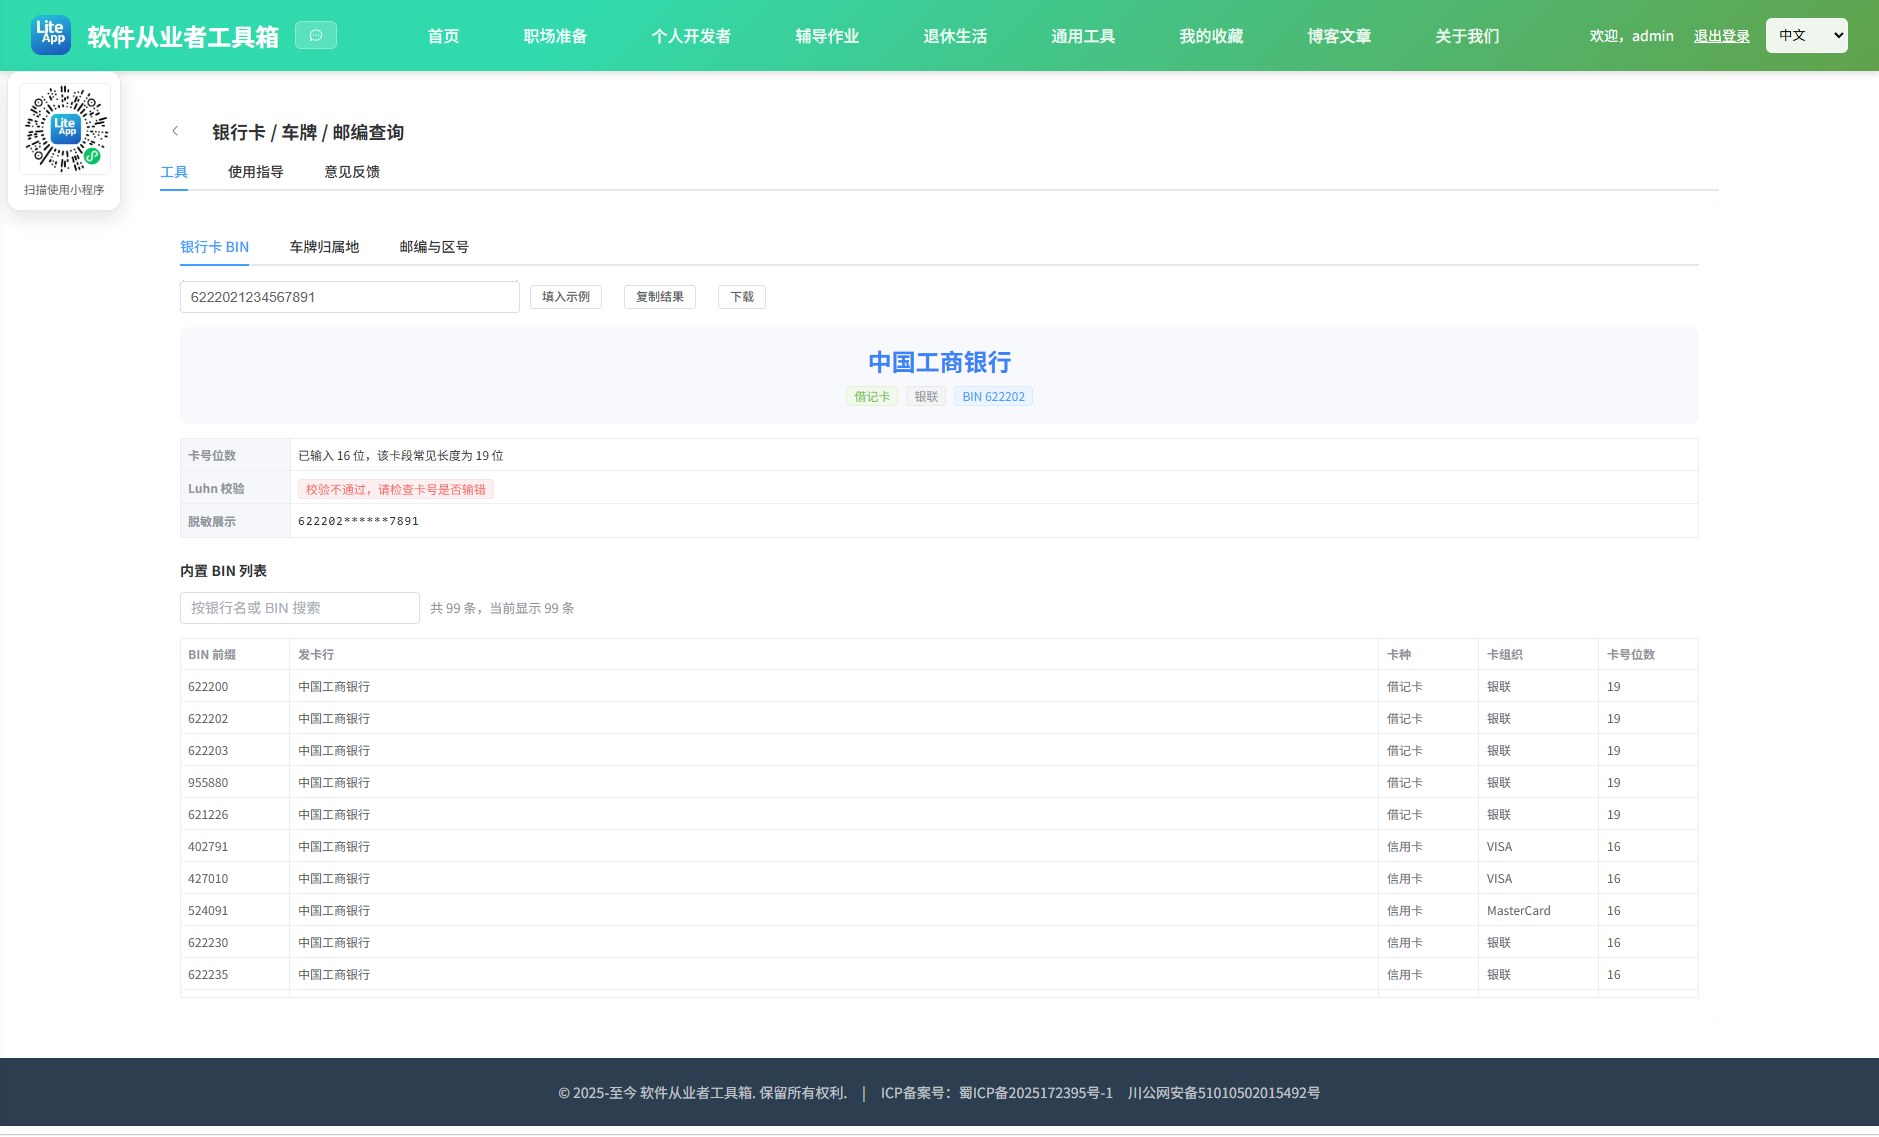The width and height of the screenshot is (1879, 1137).
Task: Click the card length info text
Action: point(400,456)
